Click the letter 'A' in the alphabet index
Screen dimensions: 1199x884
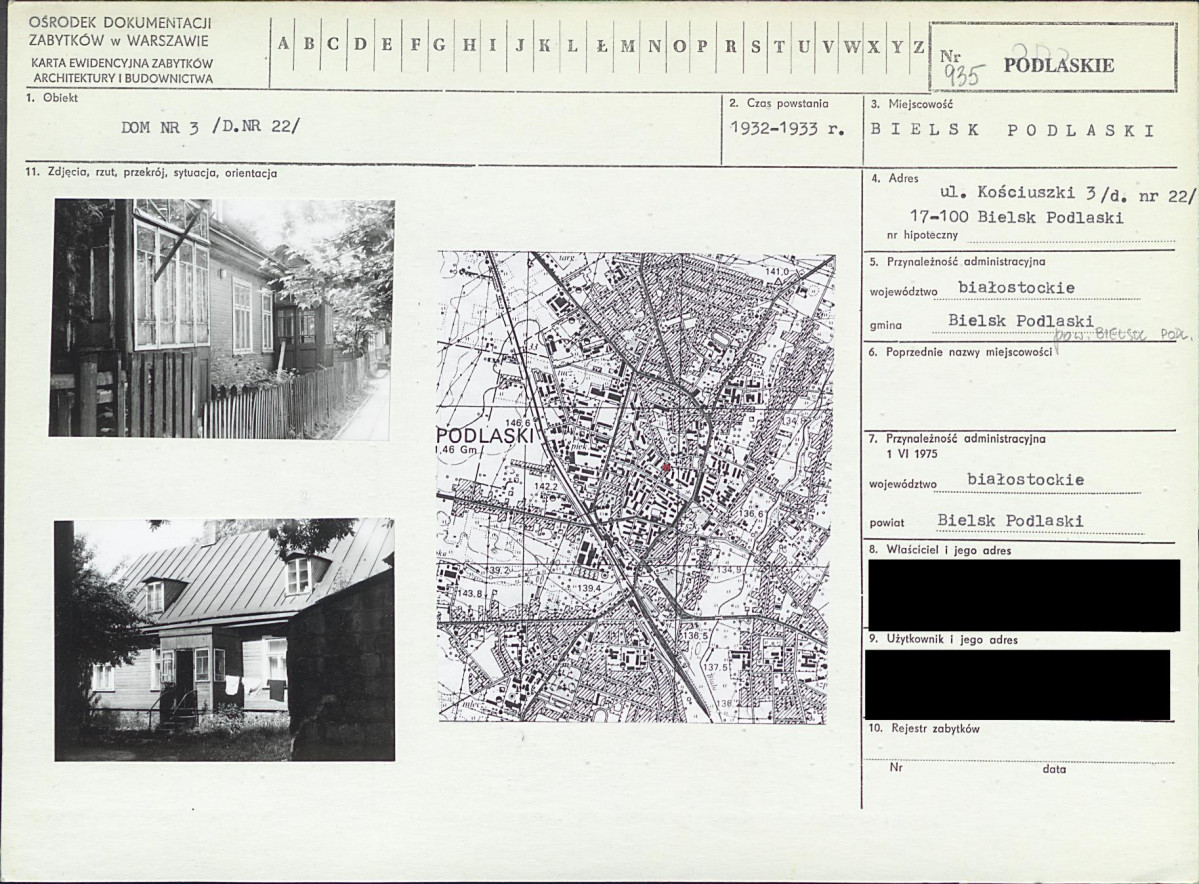click(x=283, y=44)
